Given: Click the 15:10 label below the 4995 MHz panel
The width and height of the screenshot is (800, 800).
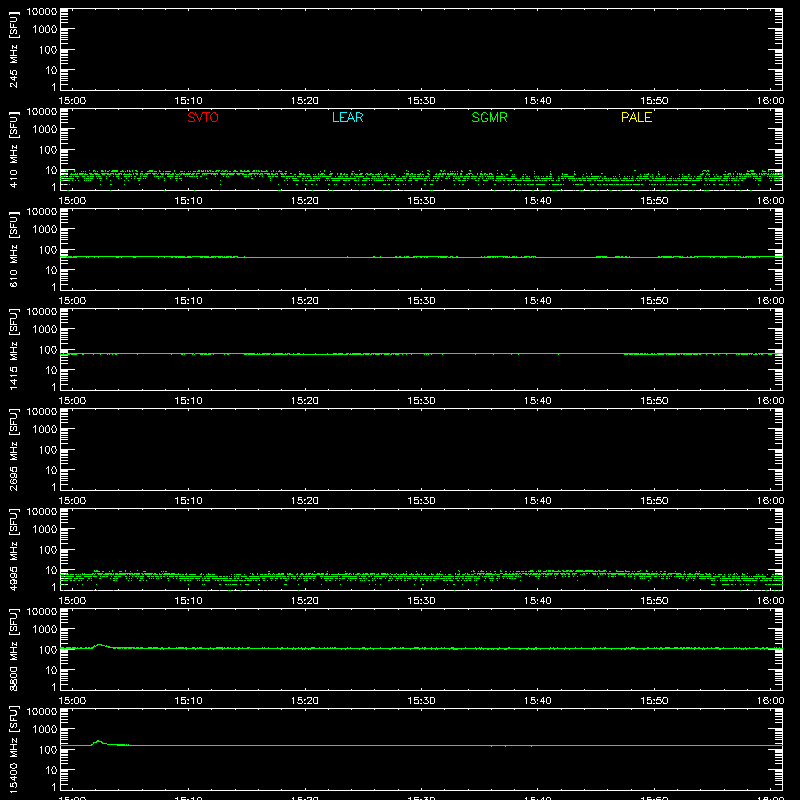Looking at the screenshot, I should click(188, 601).
